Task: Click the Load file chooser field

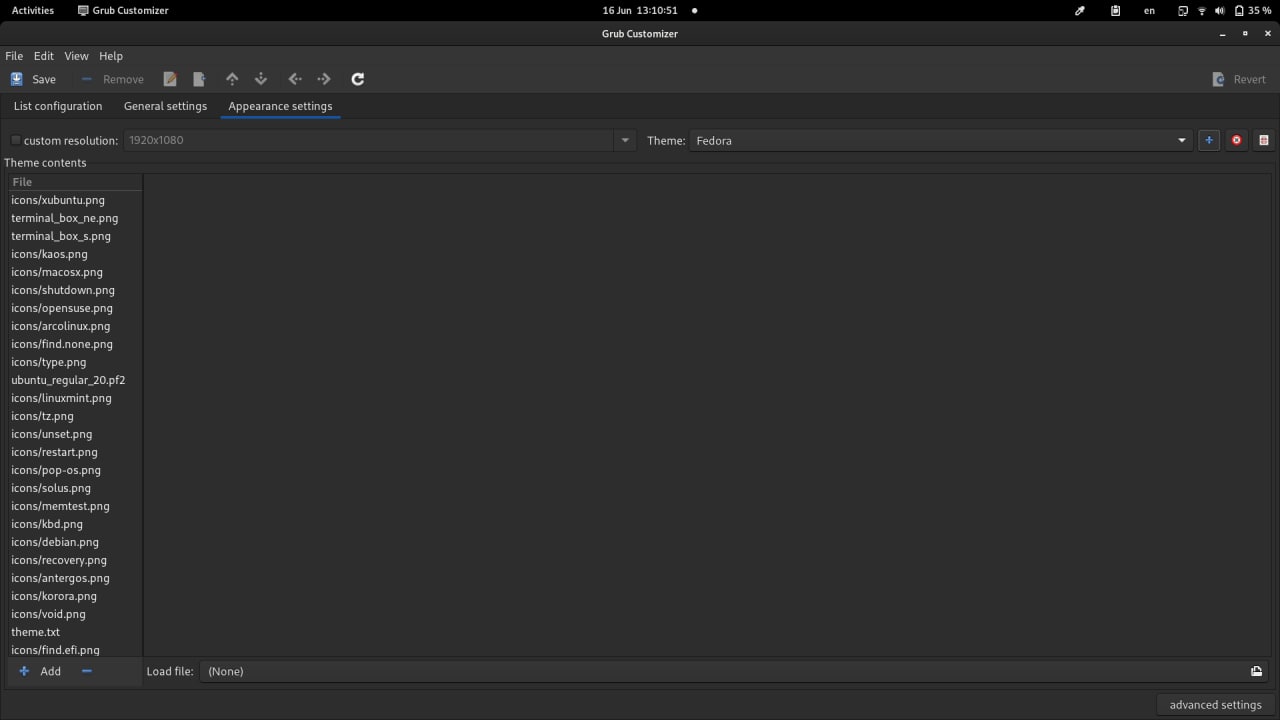Action: 735,671
